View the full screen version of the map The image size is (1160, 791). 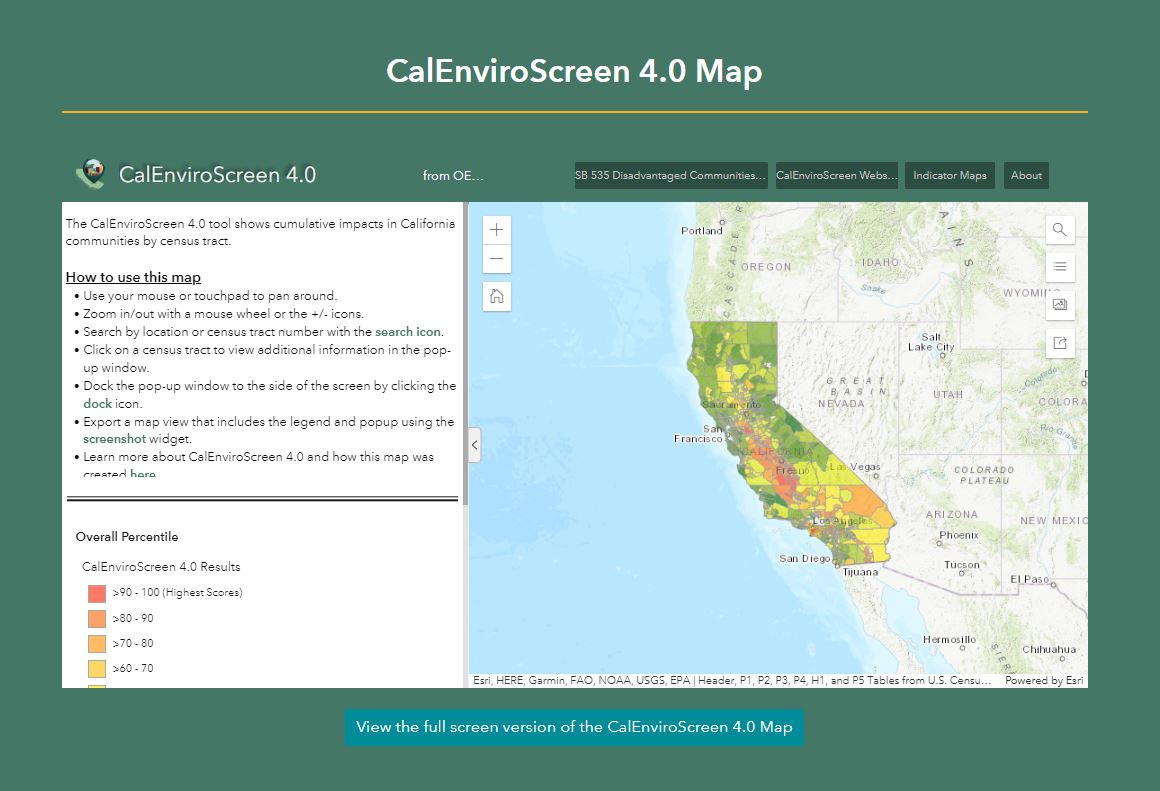574,727
